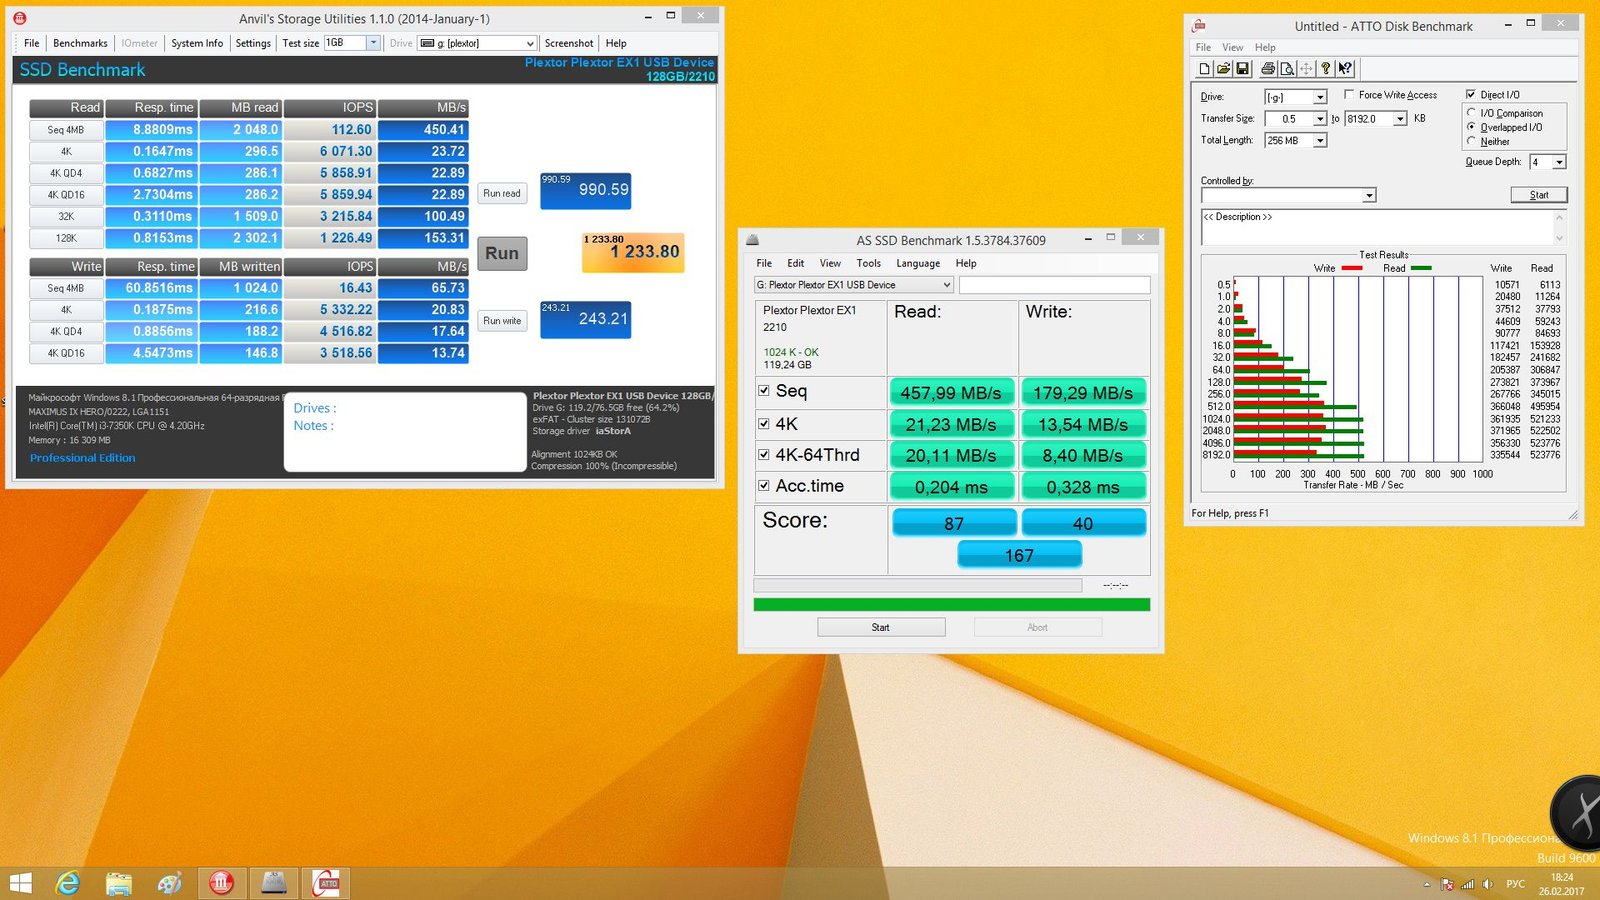Image resolution: width=1600 pixels, height=900 pixels.
Task: Click the volume speaker tray icon
Action: tap(1488, 884)
